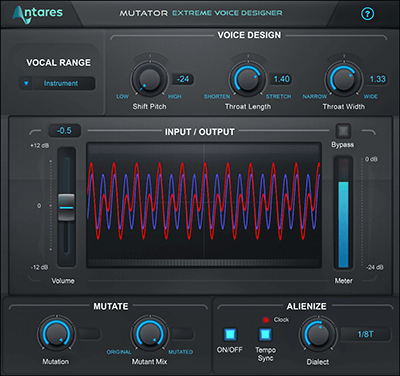Click the ORIGINAL label near Mutant Mix
The width and height of the screenshot is (400, 376).
coord(119,352)
